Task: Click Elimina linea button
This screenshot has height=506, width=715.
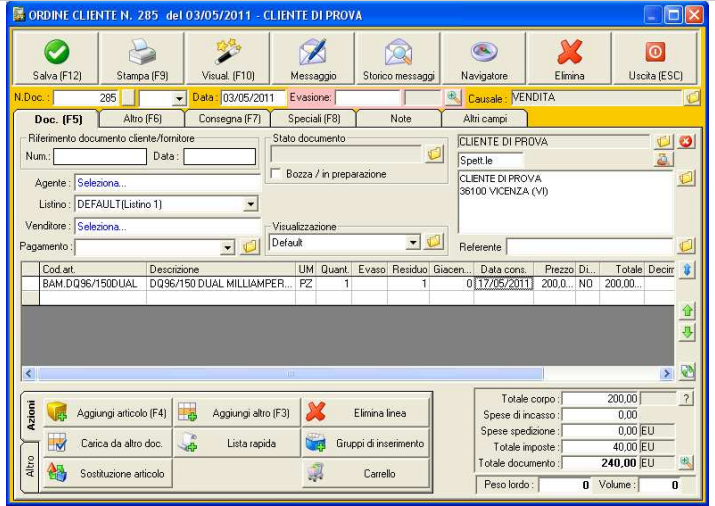Action: pos(366,413)
